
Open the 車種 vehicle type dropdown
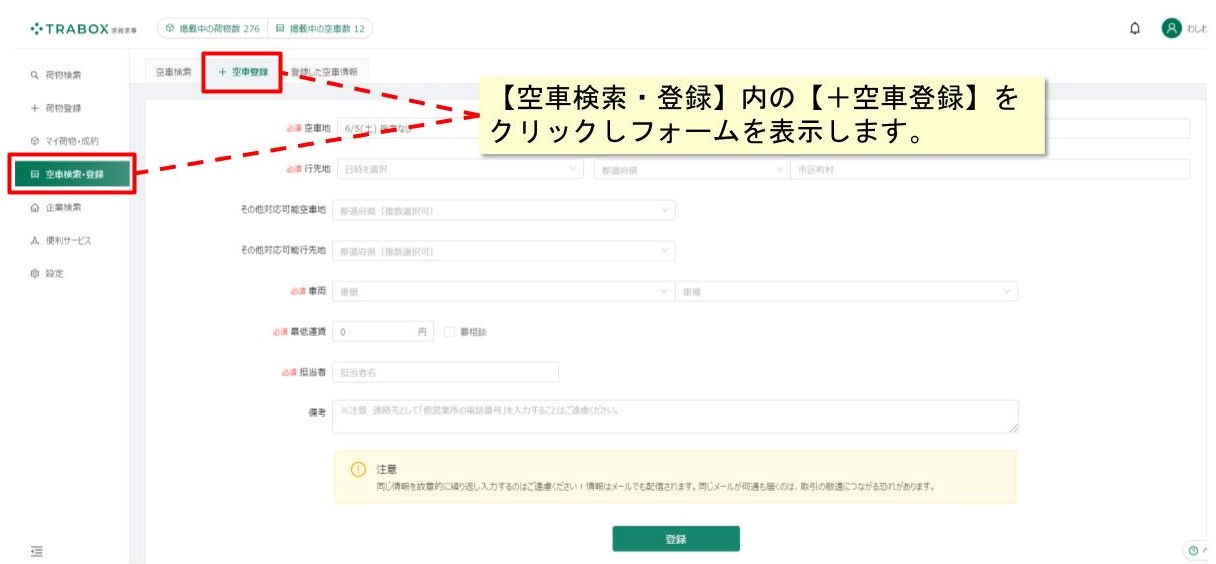pyautogui.click(x=847, y=291)
